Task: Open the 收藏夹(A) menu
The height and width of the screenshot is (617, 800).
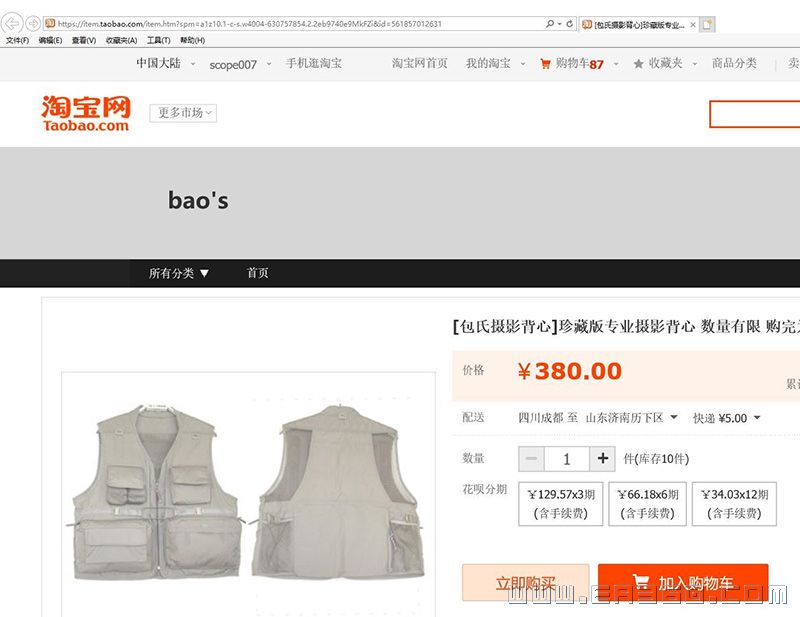Action: (x=121, y=40)
